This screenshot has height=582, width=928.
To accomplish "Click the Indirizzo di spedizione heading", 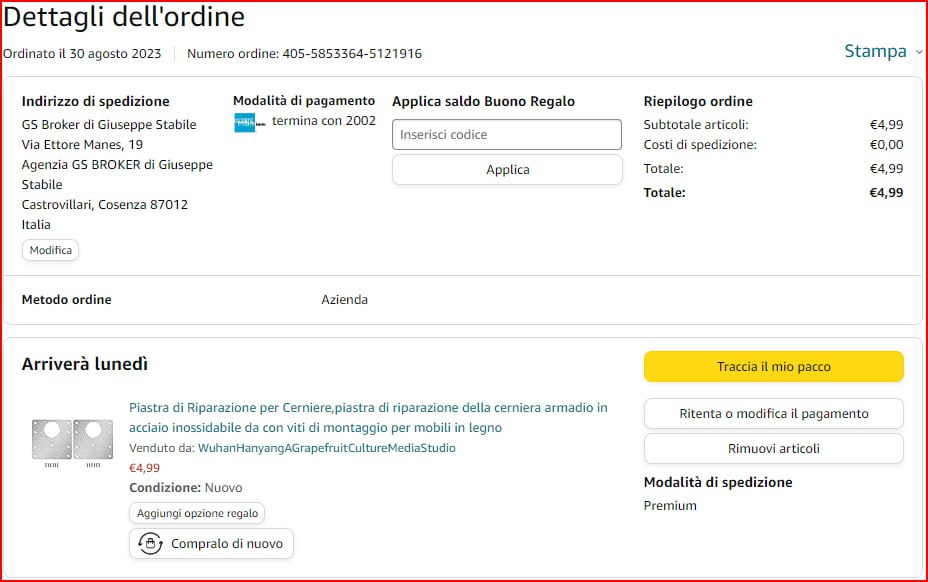I will coord(95,101).
